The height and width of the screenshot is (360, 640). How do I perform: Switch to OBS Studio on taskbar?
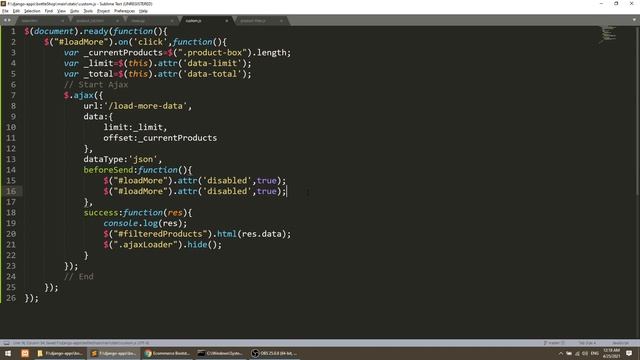click(x=274, y=353)
